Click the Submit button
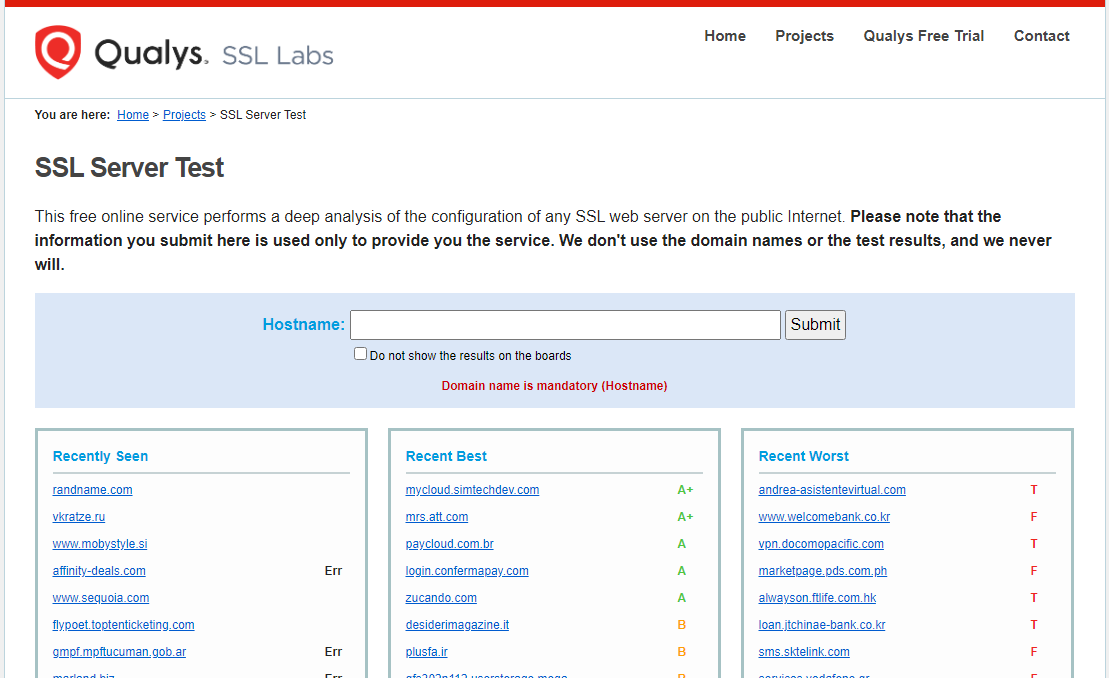1109x678 pixels. click(x=815, y=325)
